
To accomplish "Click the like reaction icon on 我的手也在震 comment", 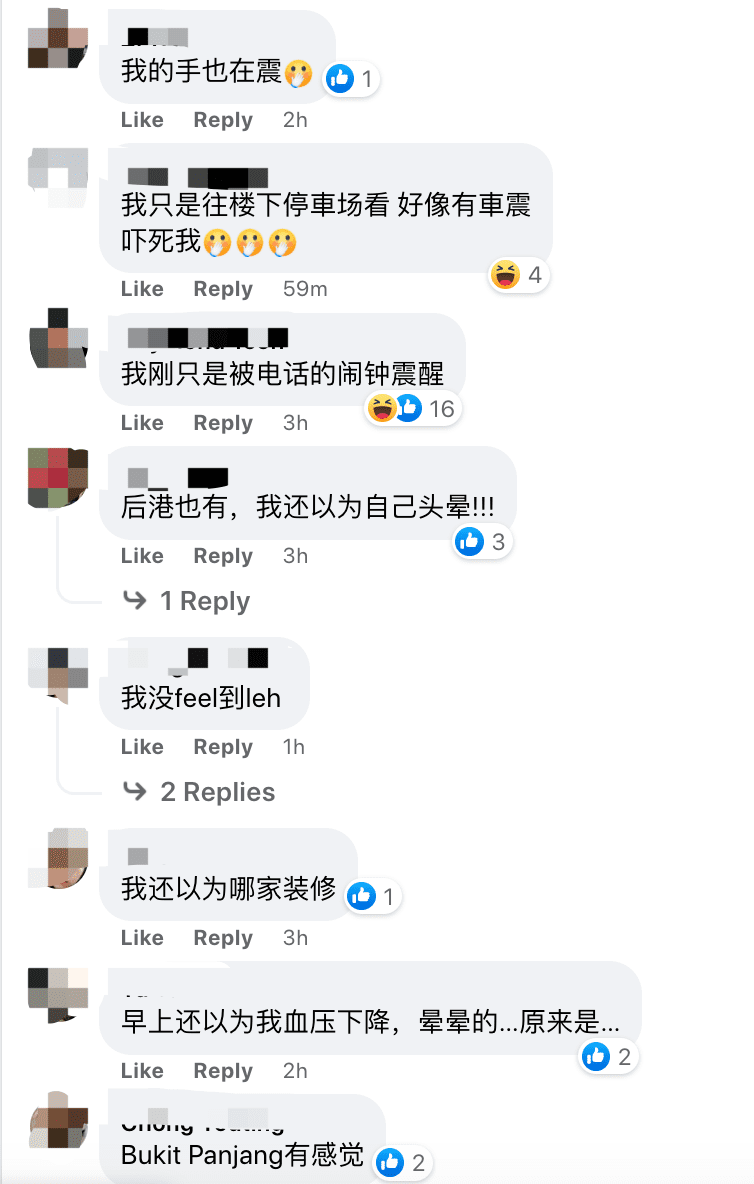I will [340, 78].
